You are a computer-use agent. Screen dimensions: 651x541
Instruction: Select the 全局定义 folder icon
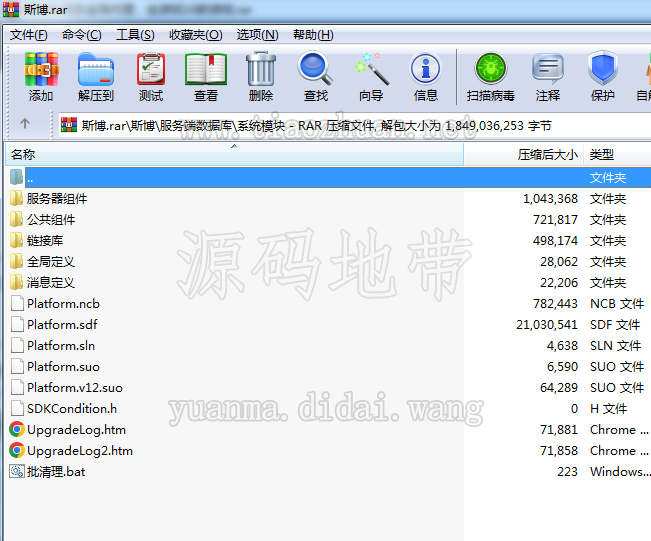click(x=16, y=262)
